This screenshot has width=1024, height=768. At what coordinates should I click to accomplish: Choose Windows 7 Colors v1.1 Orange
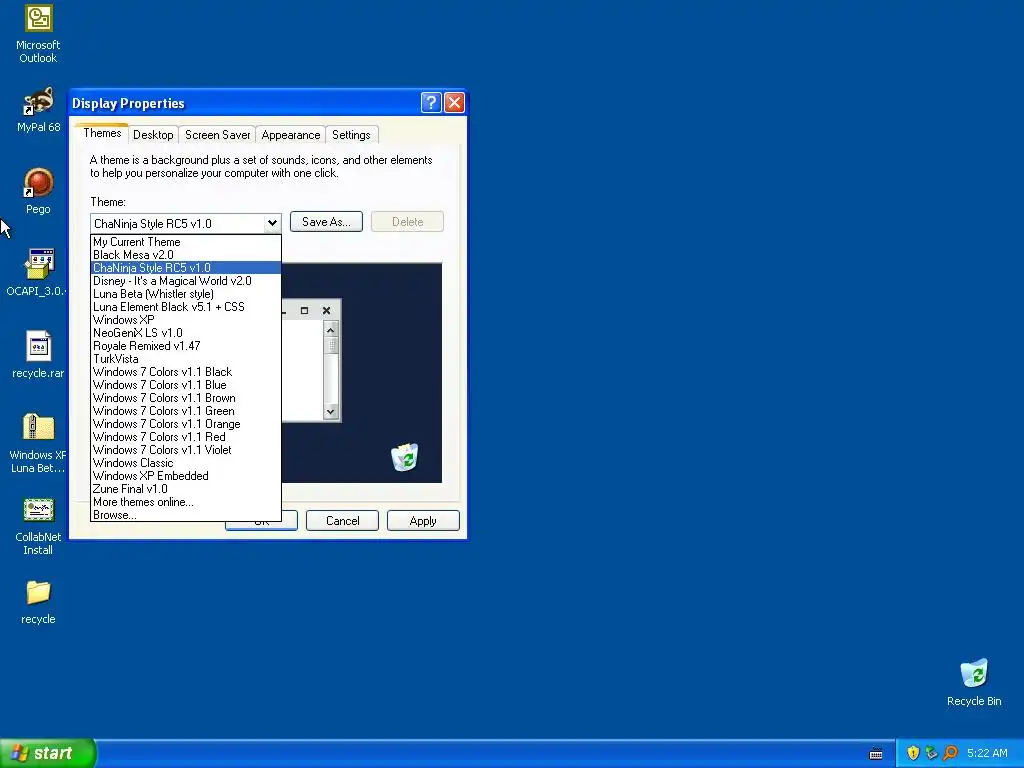[x=185, y=424]
